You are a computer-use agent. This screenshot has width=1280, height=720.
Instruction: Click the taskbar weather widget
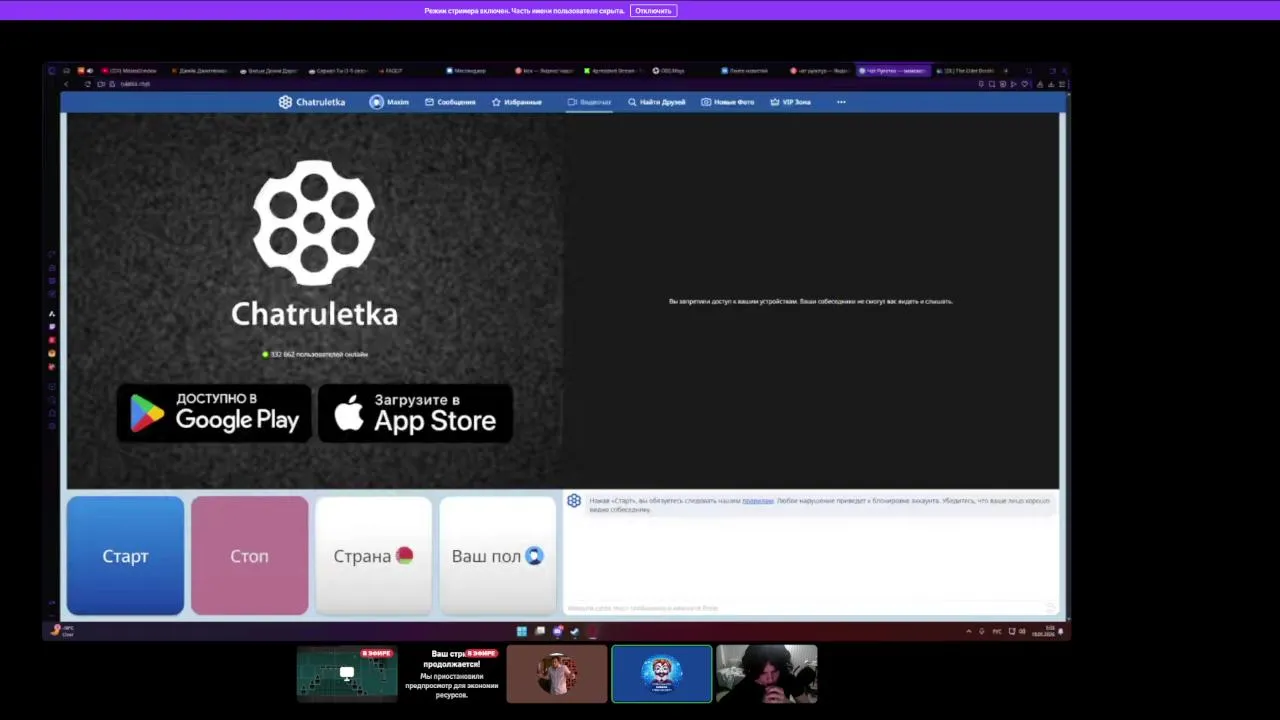tap(62, 631)
